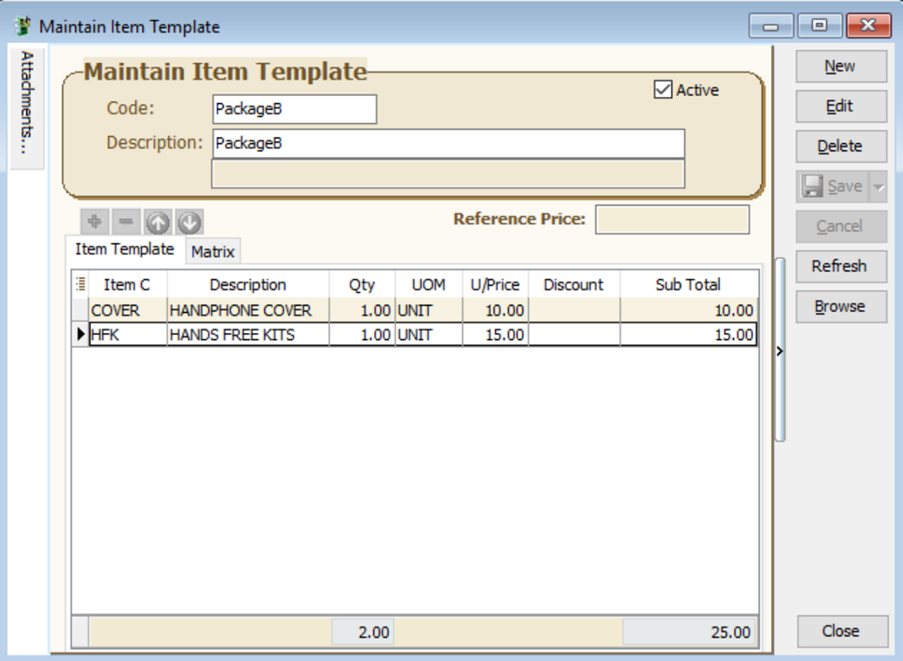This screenshot has width=903, height=661.
Task: Click the move row up arrow icon
Action: pos(158,222)
